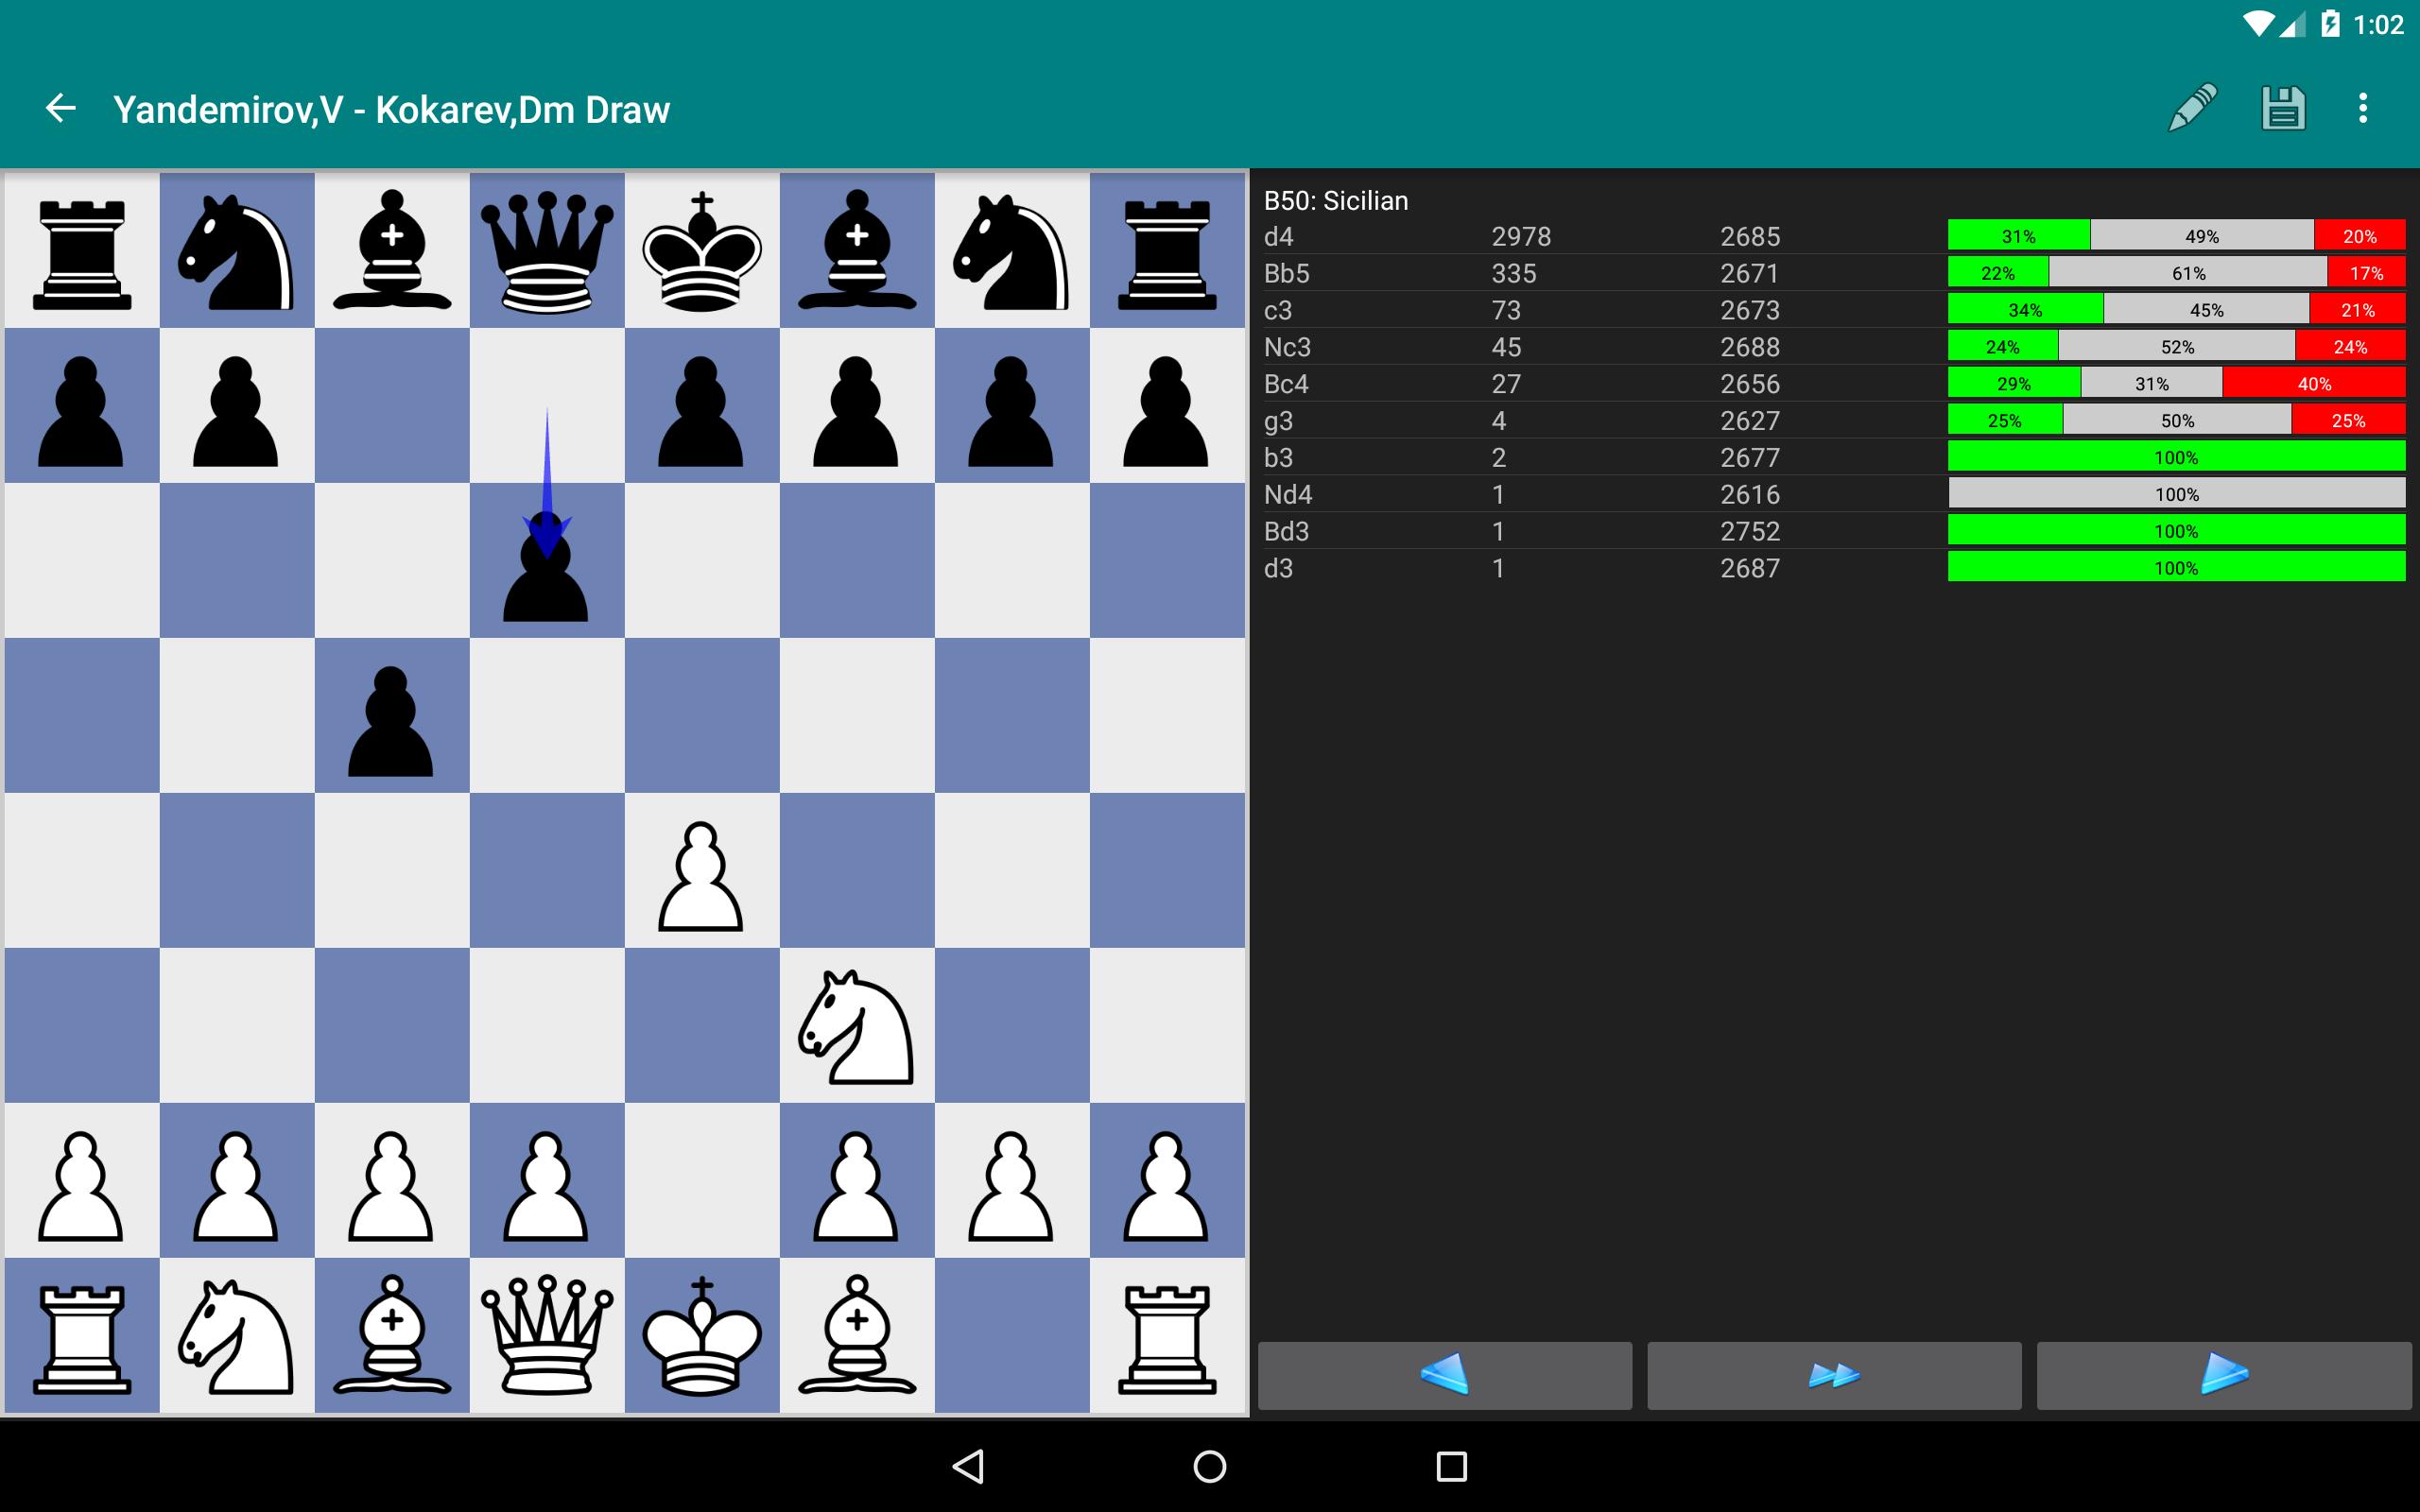Screen dimensions: 2420x1512
Task: Tap the 1:02 clock in status bar
Action: pyautogui.click(x=2378, y=25)
